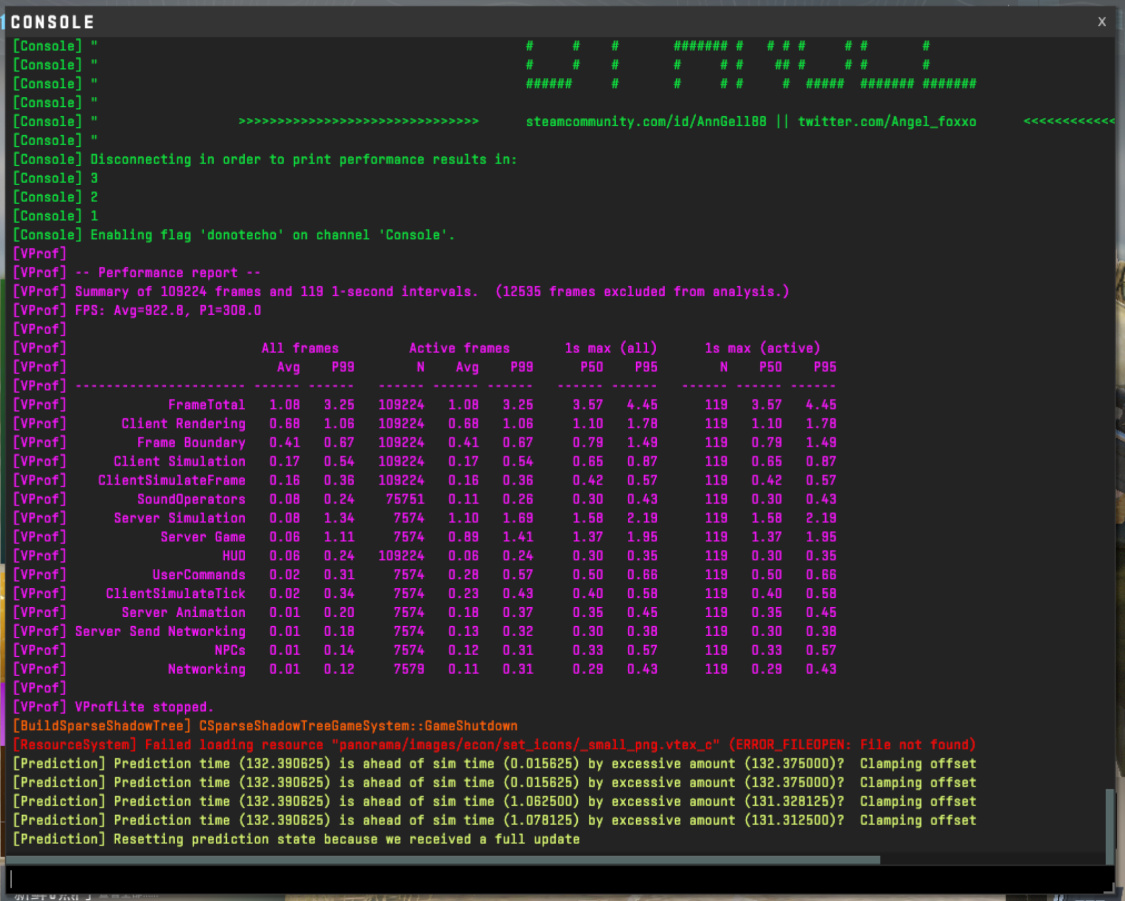The height and width of the screenshot is (901, 1125).
Task: Click the twitter.com/Angel_foxxo link text
Action: pos(887,121)
